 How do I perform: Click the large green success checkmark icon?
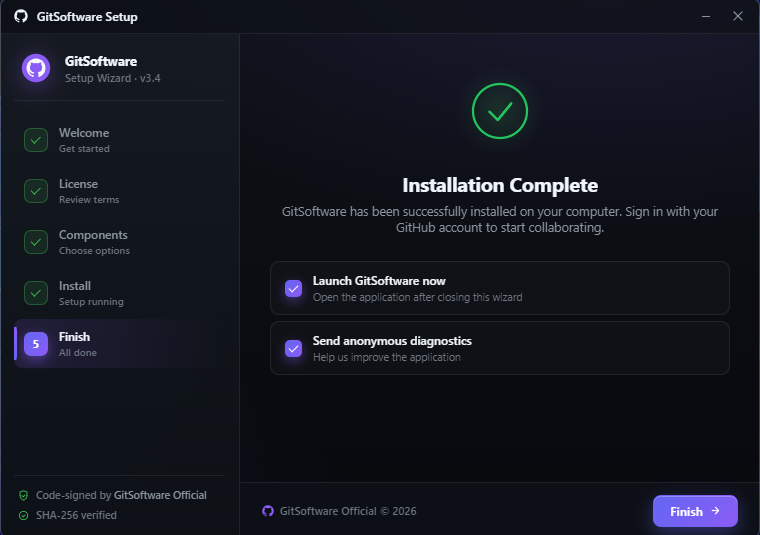click(x=500, y=111)
